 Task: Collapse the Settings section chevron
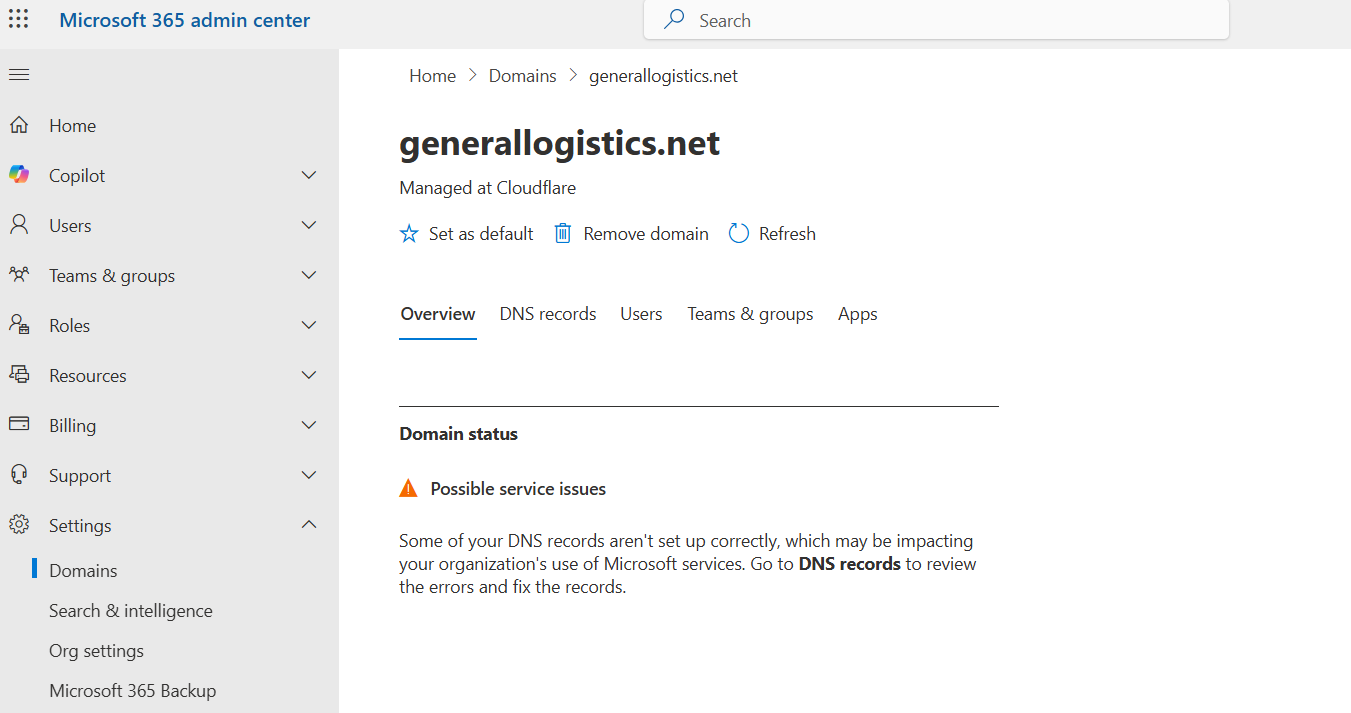309,525
